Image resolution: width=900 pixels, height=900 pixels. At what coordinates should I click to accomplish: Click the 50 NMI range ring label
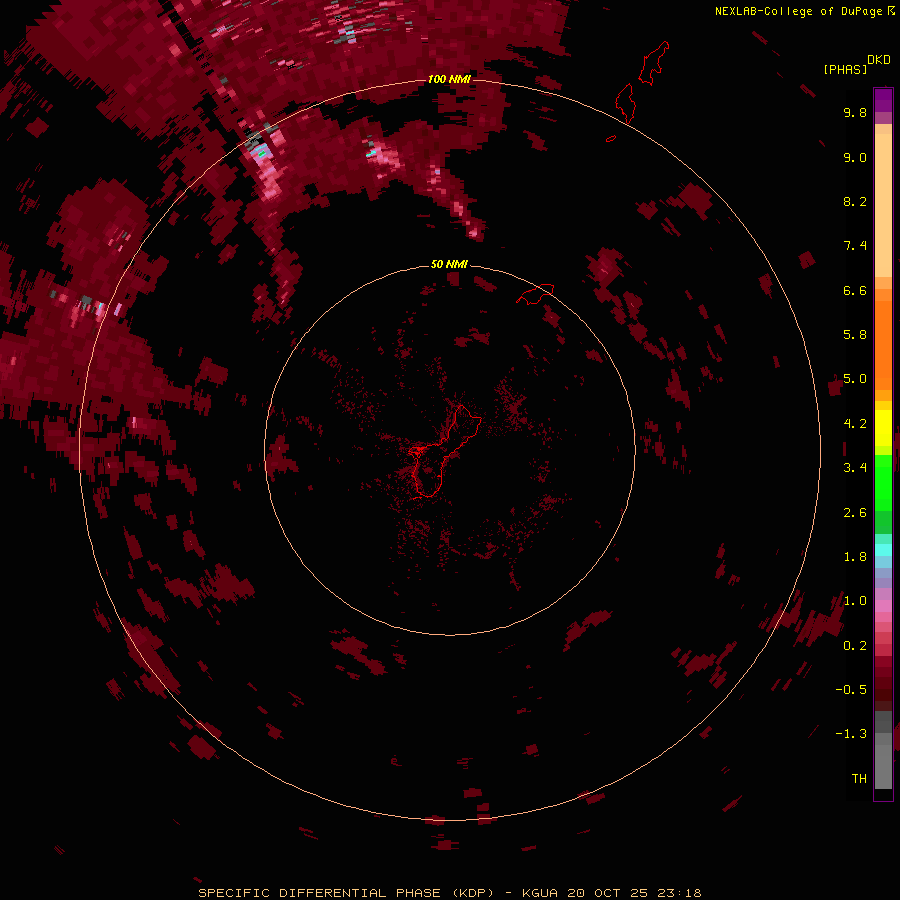click(x=449, y=264)
